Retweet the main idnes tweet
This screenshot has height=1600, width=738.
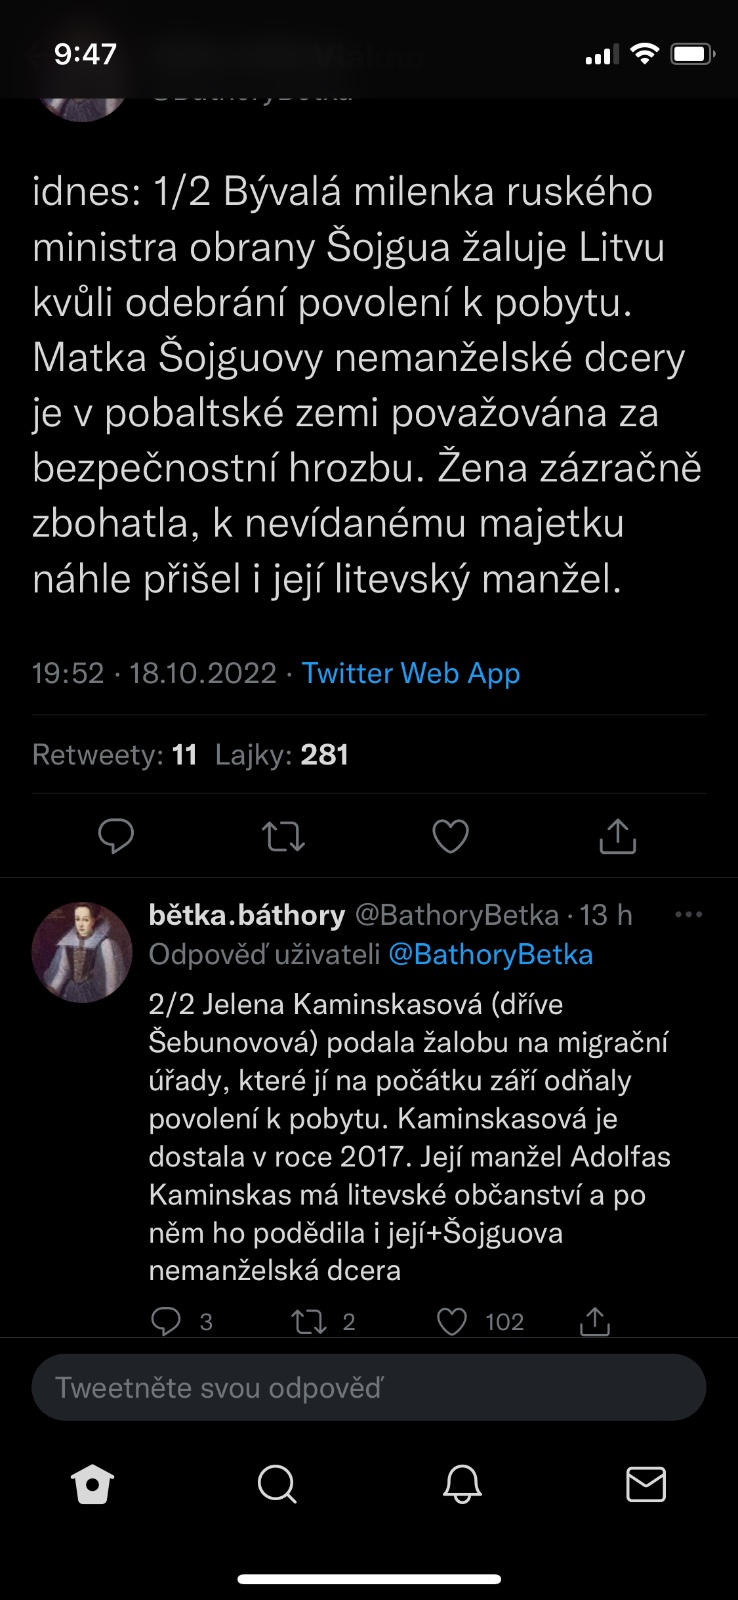click(283, 836)
